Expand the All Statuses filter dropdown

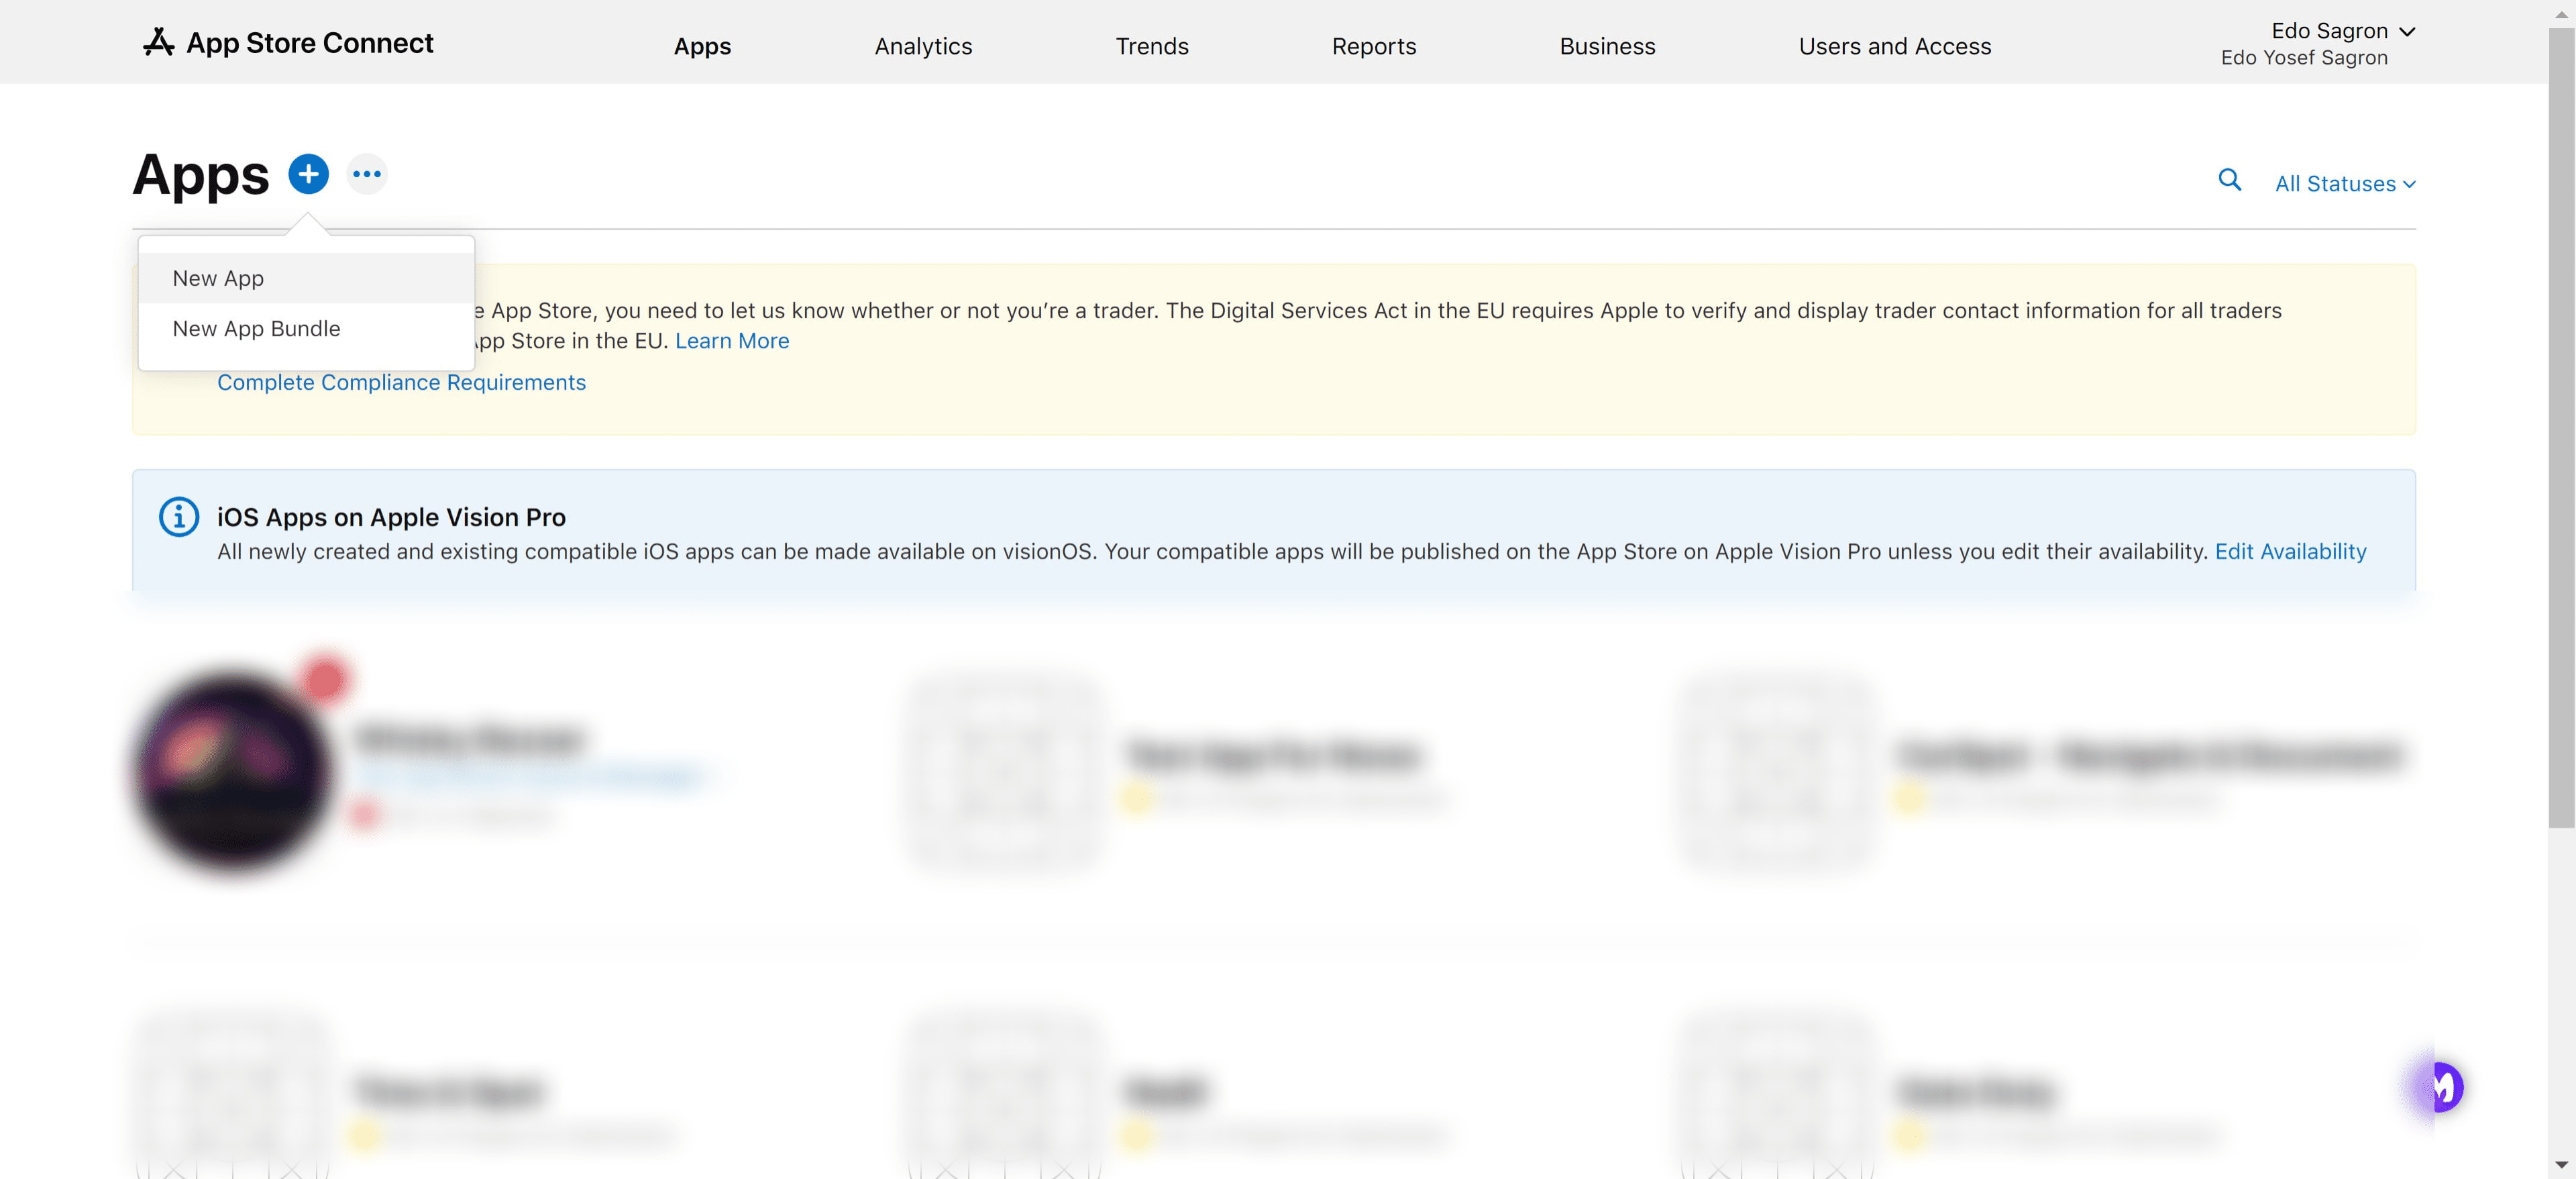click(x=2344, y=184)
